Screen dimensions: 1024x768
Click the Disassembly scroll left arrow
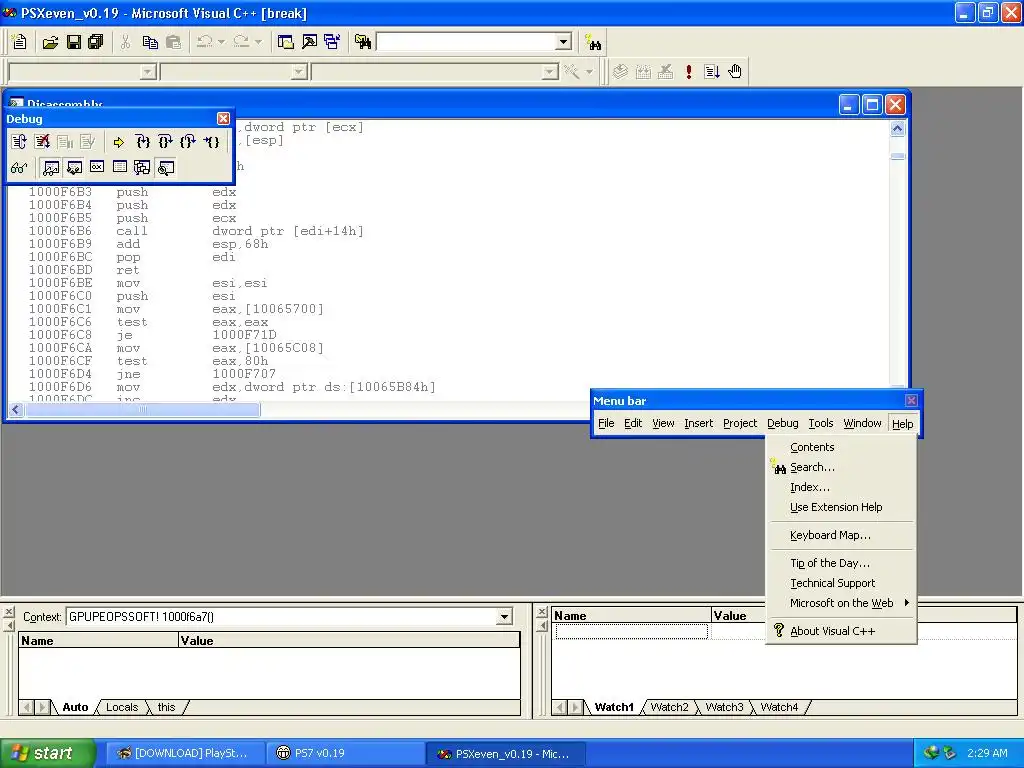[16, 409]
